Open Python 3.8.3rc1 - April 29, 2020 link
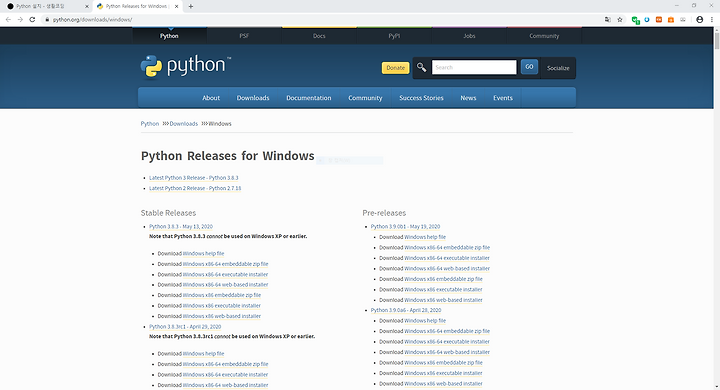This screenshot has width=720, height=390. click(x=185, y=327)
